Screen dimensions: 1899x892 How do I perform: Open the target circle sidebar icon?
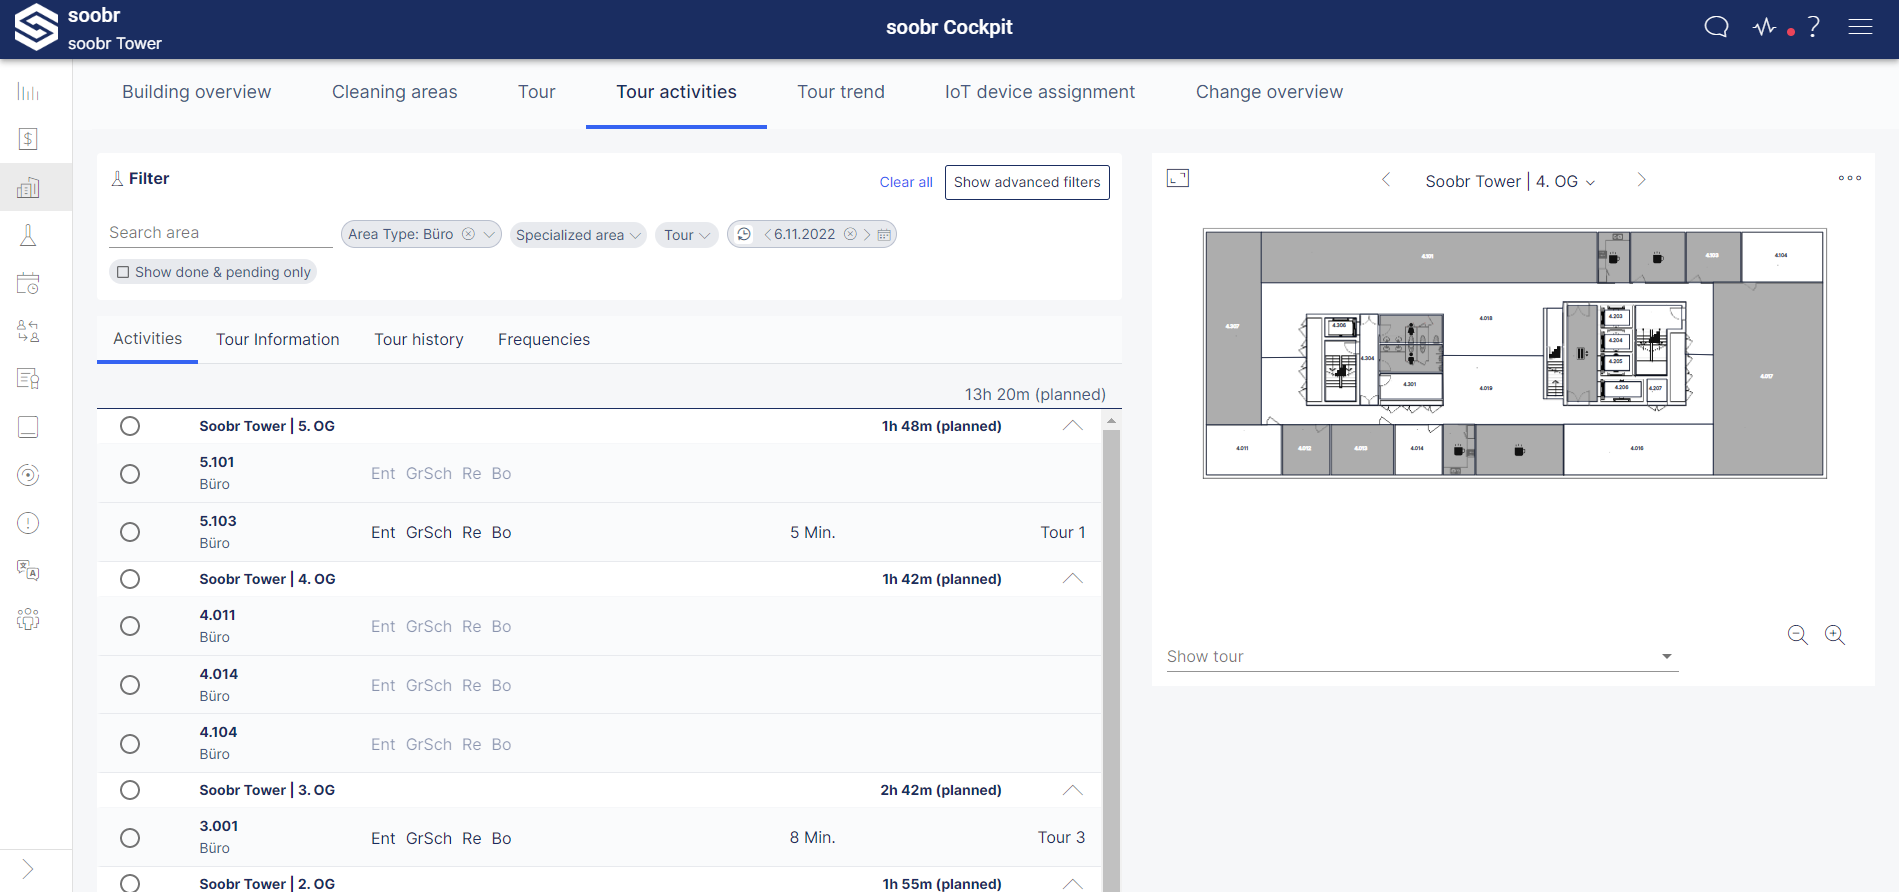tap(28, 475)
